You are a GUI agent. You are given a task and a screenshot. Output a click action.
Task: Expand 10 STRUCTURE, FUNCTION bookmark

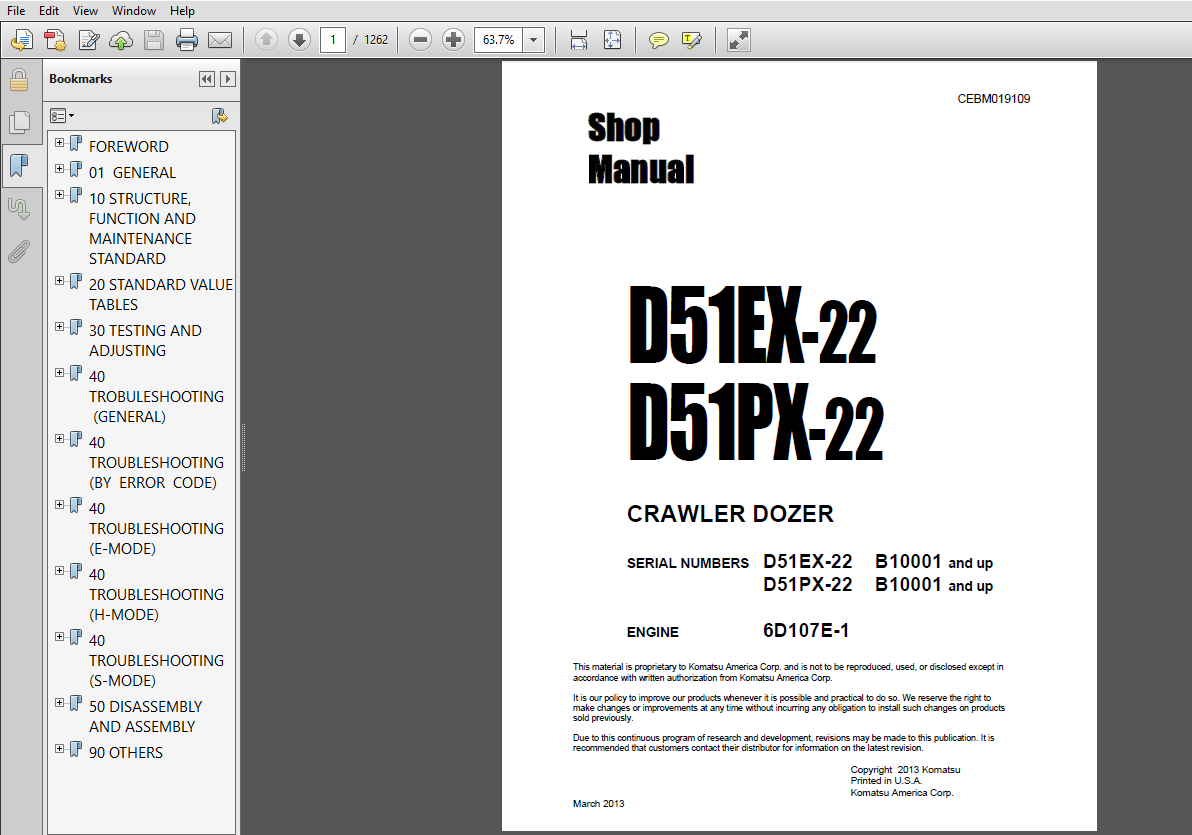click(x=59, y=195)
